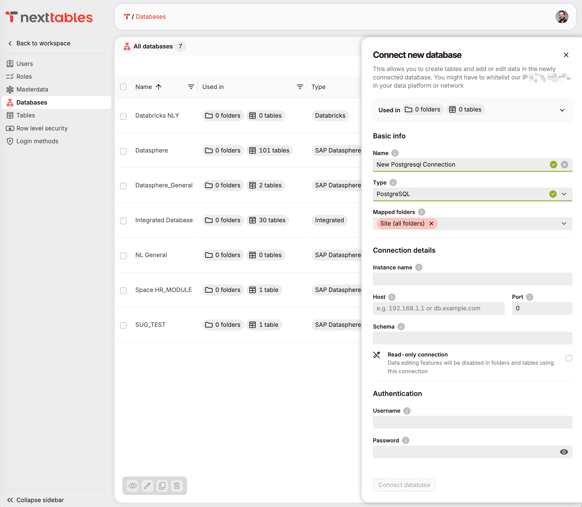Click the delete trash icon in bottom toolbar
The width and height of the screenshot is (582, 507).
point(177,485)
